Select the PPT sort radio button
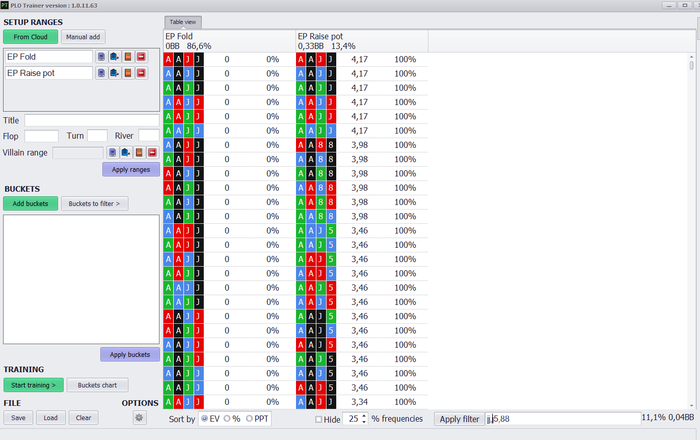 (x=249, y=419)
